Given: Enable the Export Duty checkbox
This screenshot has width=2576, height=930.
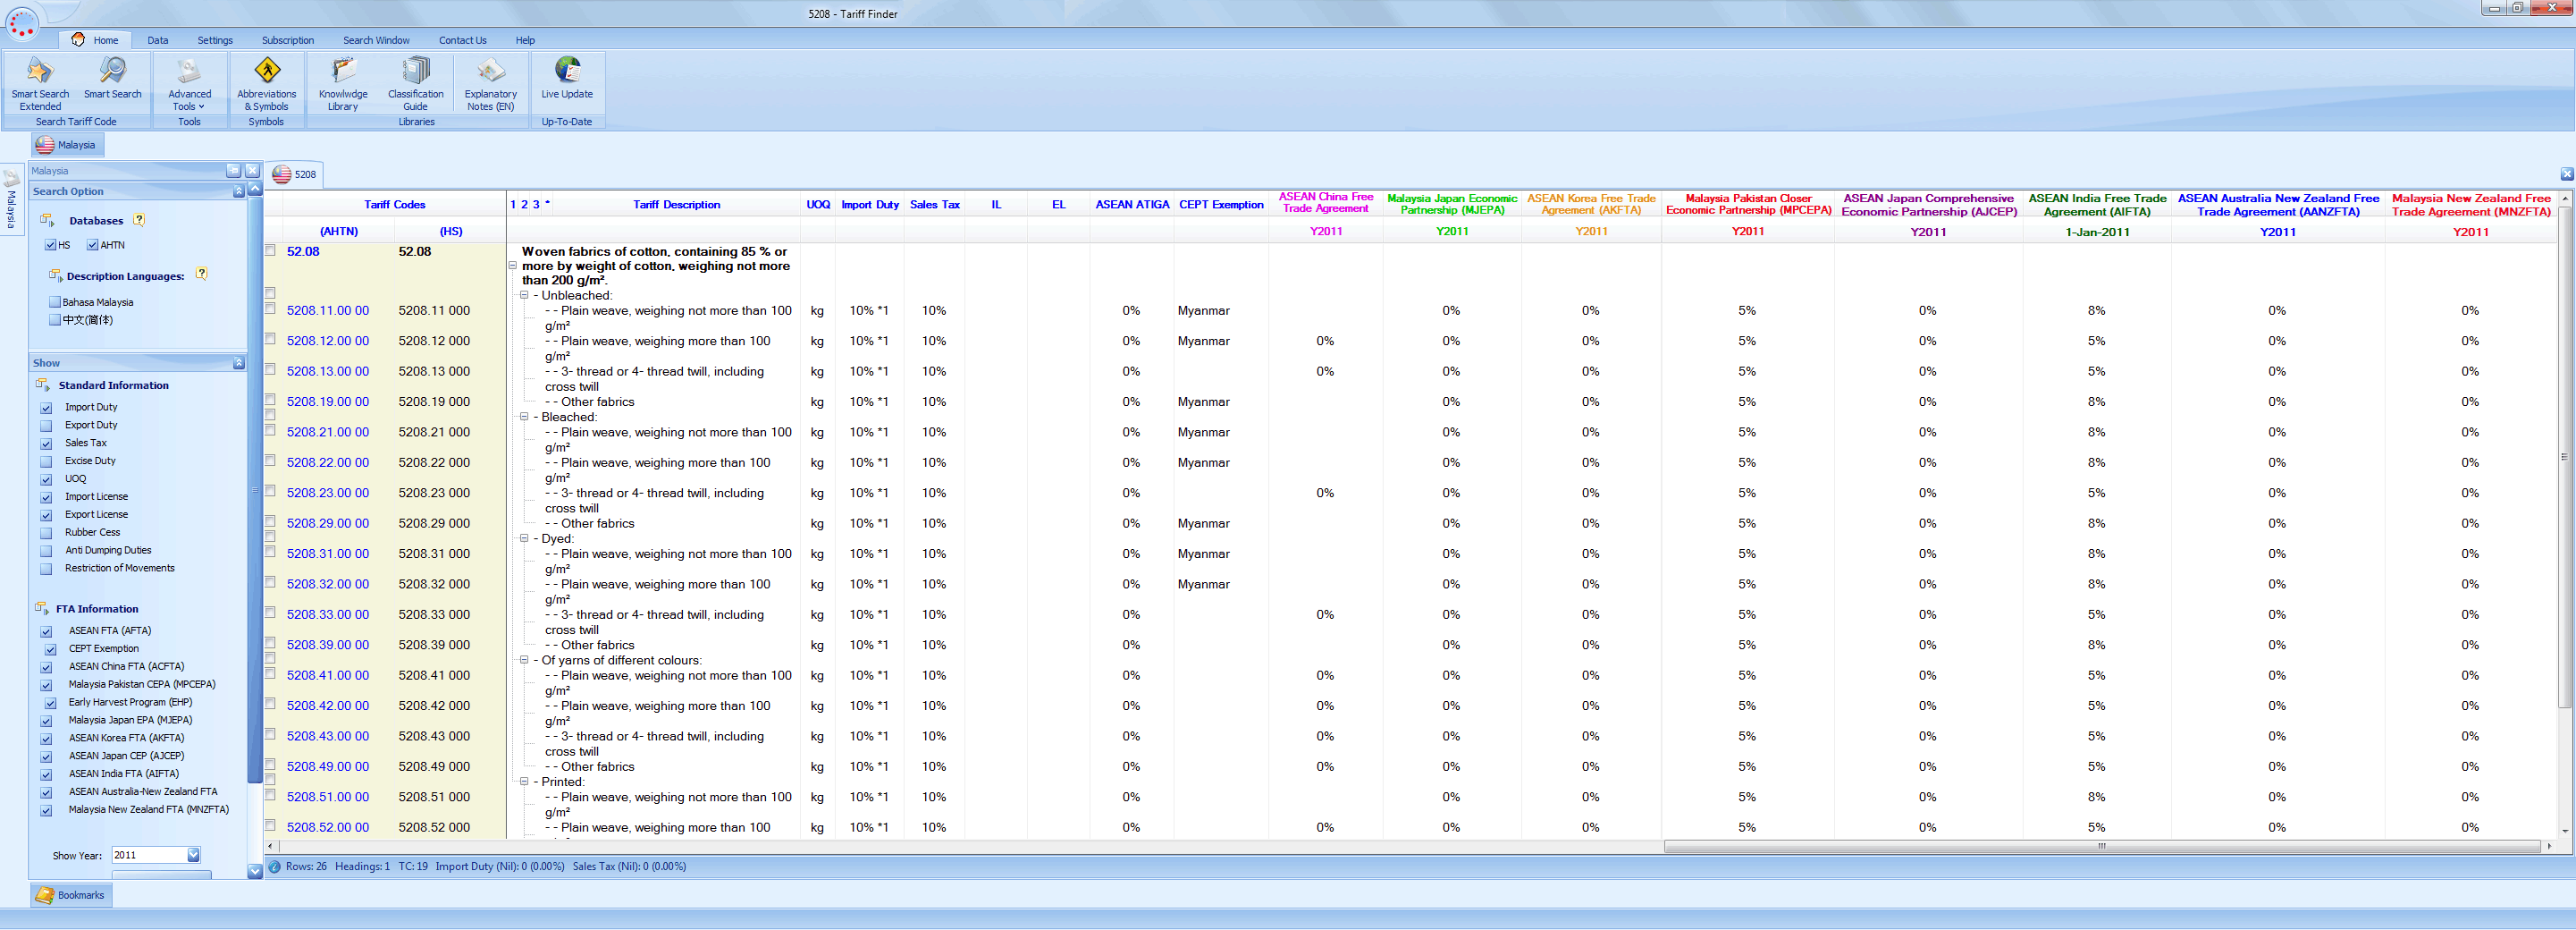Looking at the screenshot, I should [46, 426].
